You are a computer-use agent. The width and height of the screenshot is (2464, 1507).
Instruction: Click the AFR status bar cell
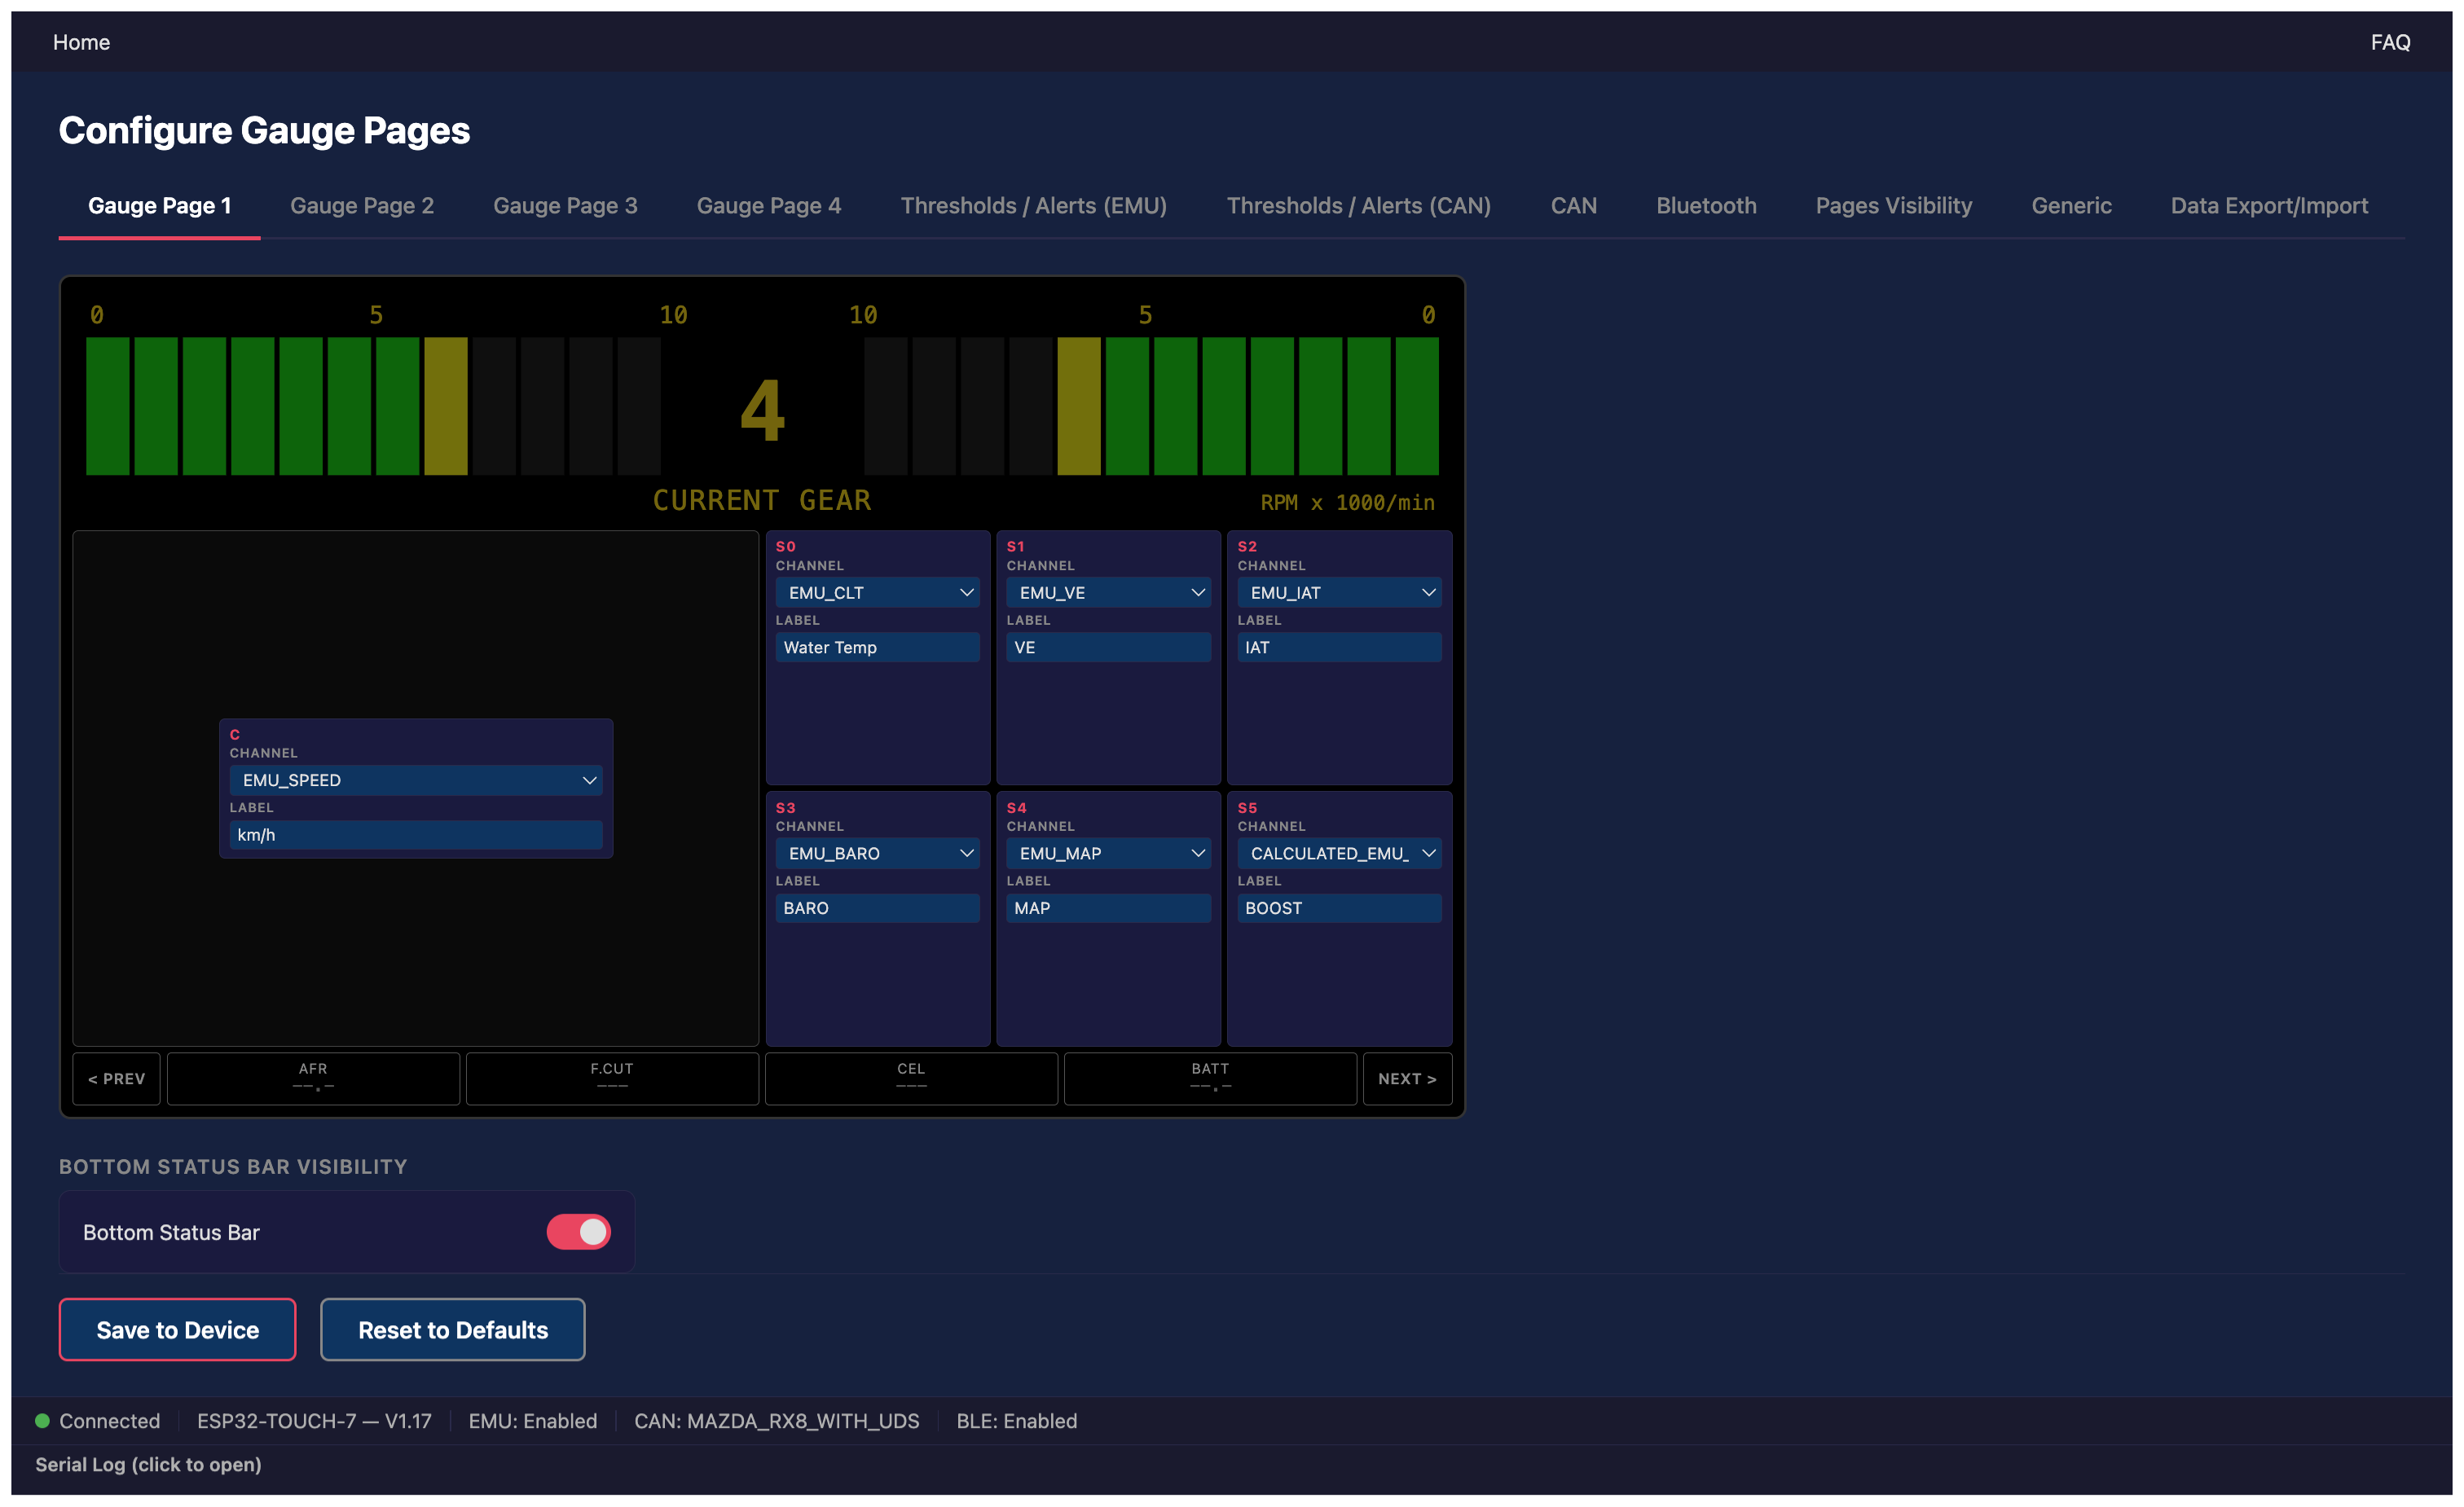click(x=313, y=1078)
